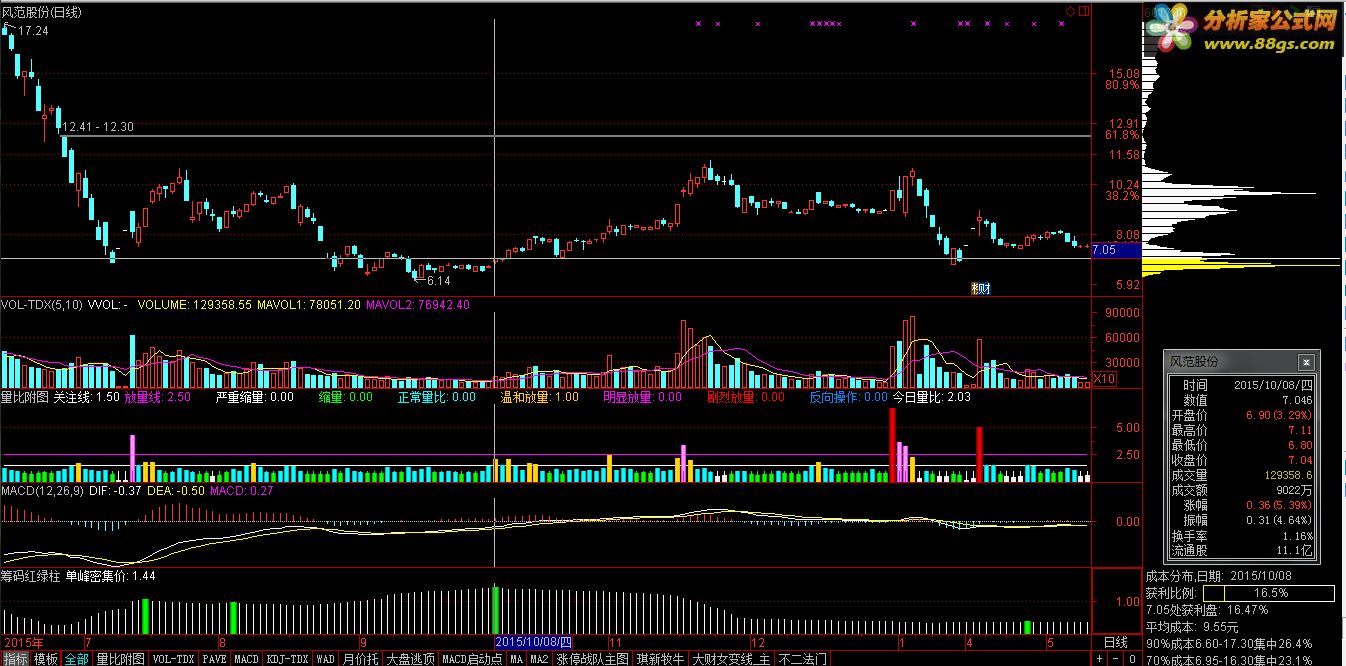The width and height of the screenshot is (1346, 666).
Task: Click the month 9 label on the time axis
Action: [x=364, y=643]
